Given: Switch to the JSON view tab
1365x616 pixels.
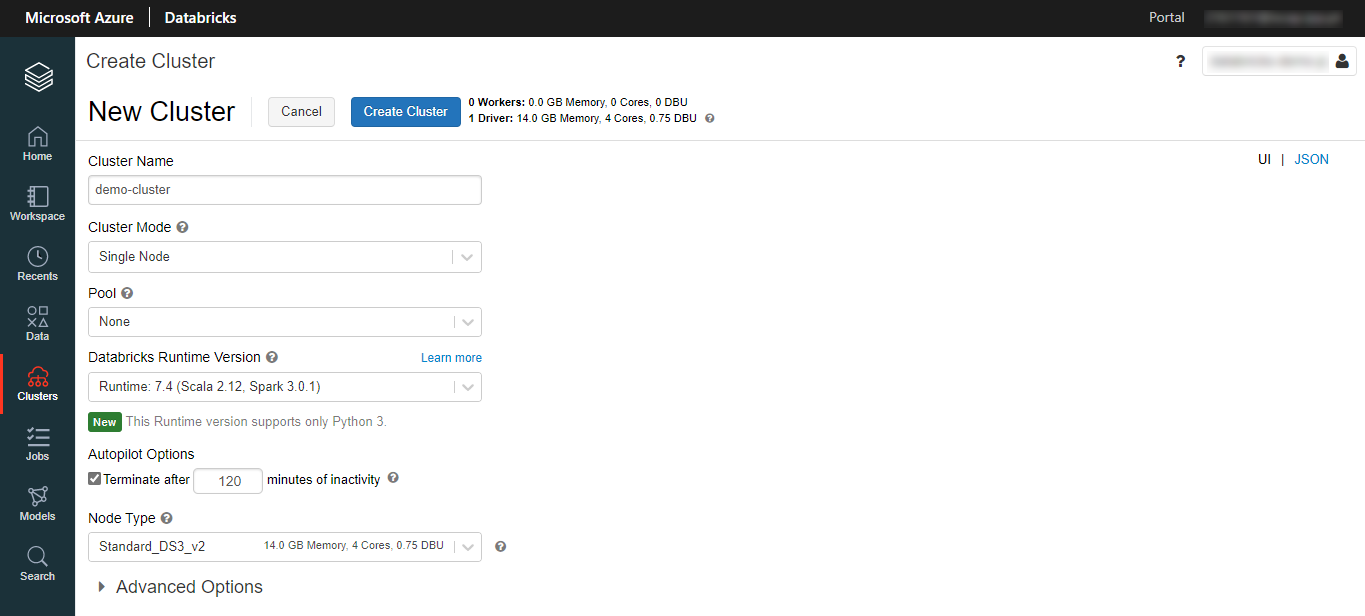Looking at the screenshot, I should click(x=1311, y=158).
